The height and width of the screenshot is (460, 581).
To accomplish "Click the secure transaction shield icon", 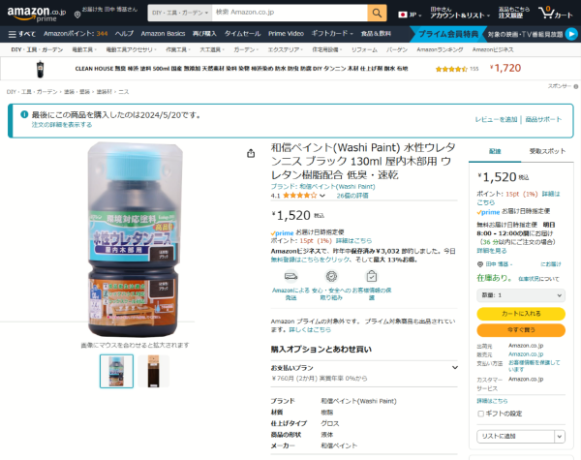I will [331, 276].
